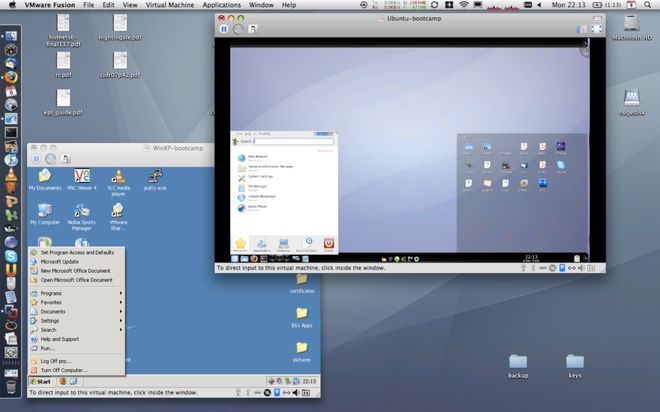Expand the Settings submenu in Start menu

click(77, 321)
